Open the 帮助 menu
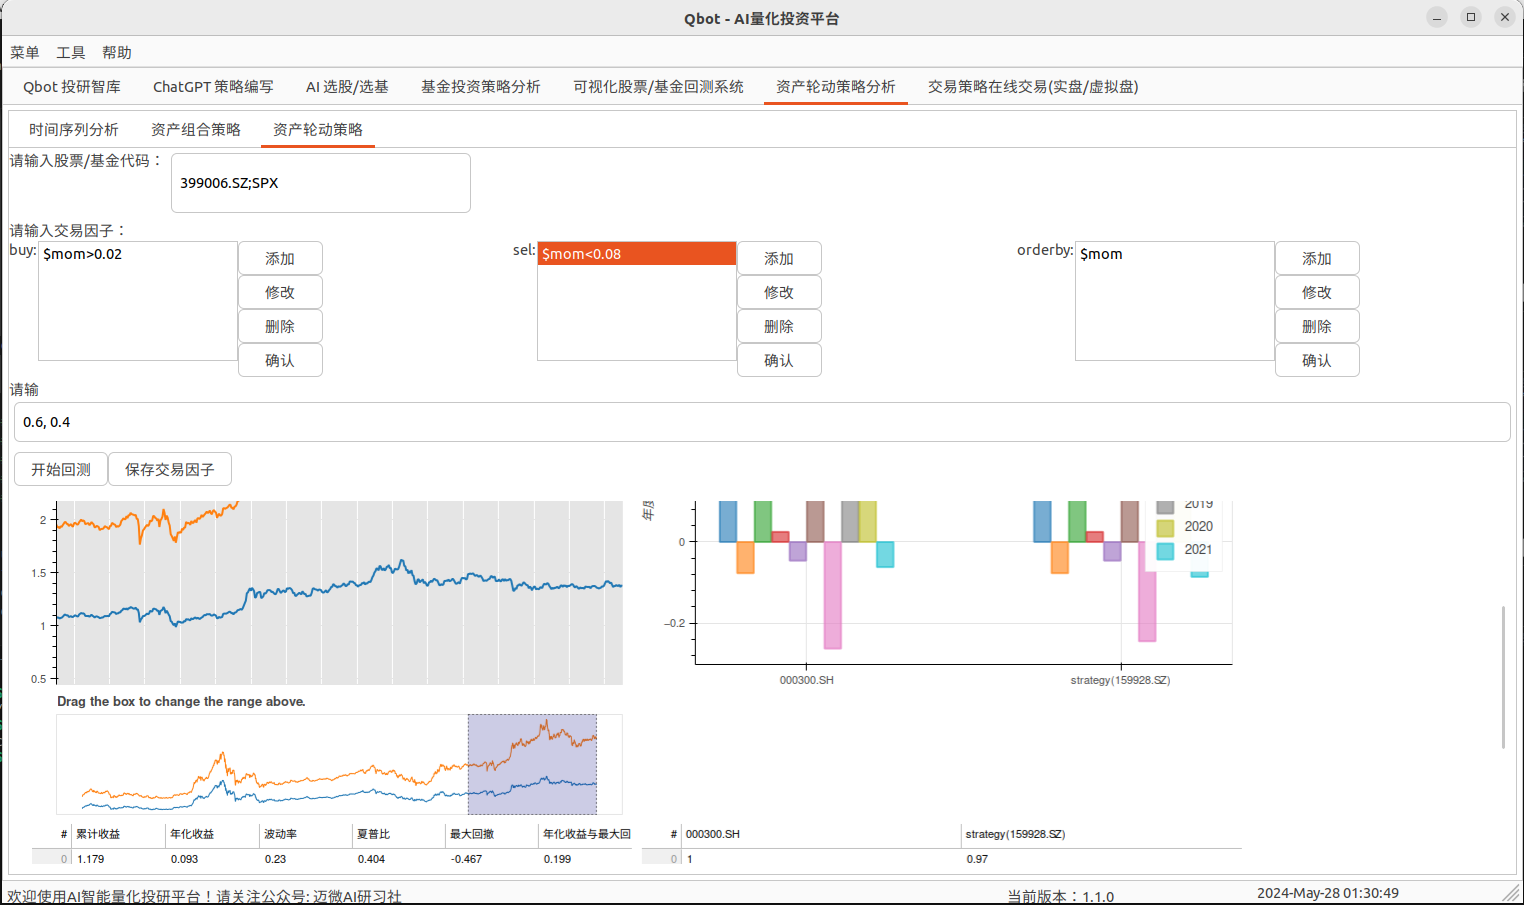Viewport: 1524px width, 905px height. point(117,52)
